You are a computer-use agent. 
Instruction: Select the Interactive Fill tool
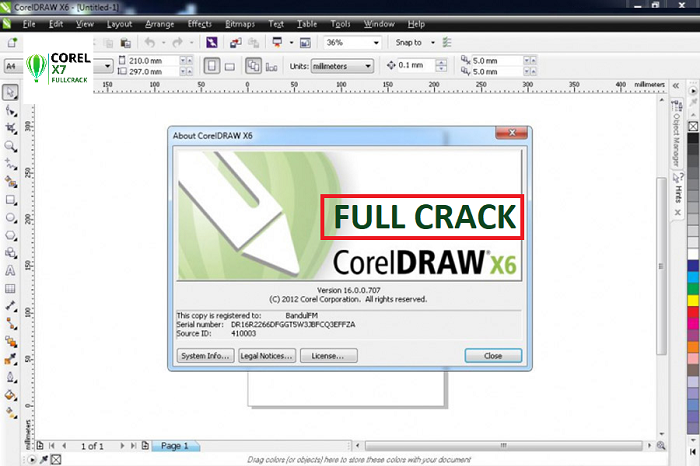tap(11, 413)
